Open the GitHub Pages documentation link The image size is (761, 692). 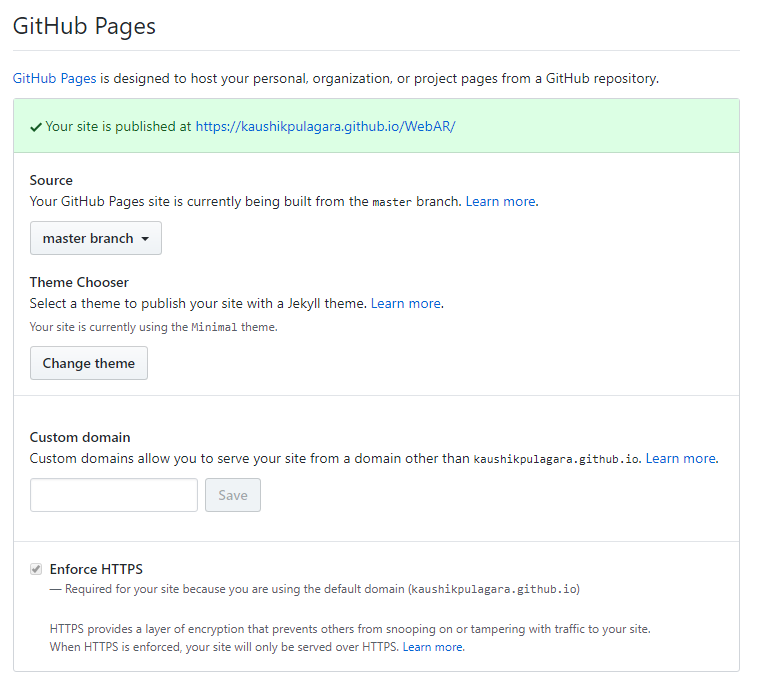pyautogui.click(x=54, y=78)
